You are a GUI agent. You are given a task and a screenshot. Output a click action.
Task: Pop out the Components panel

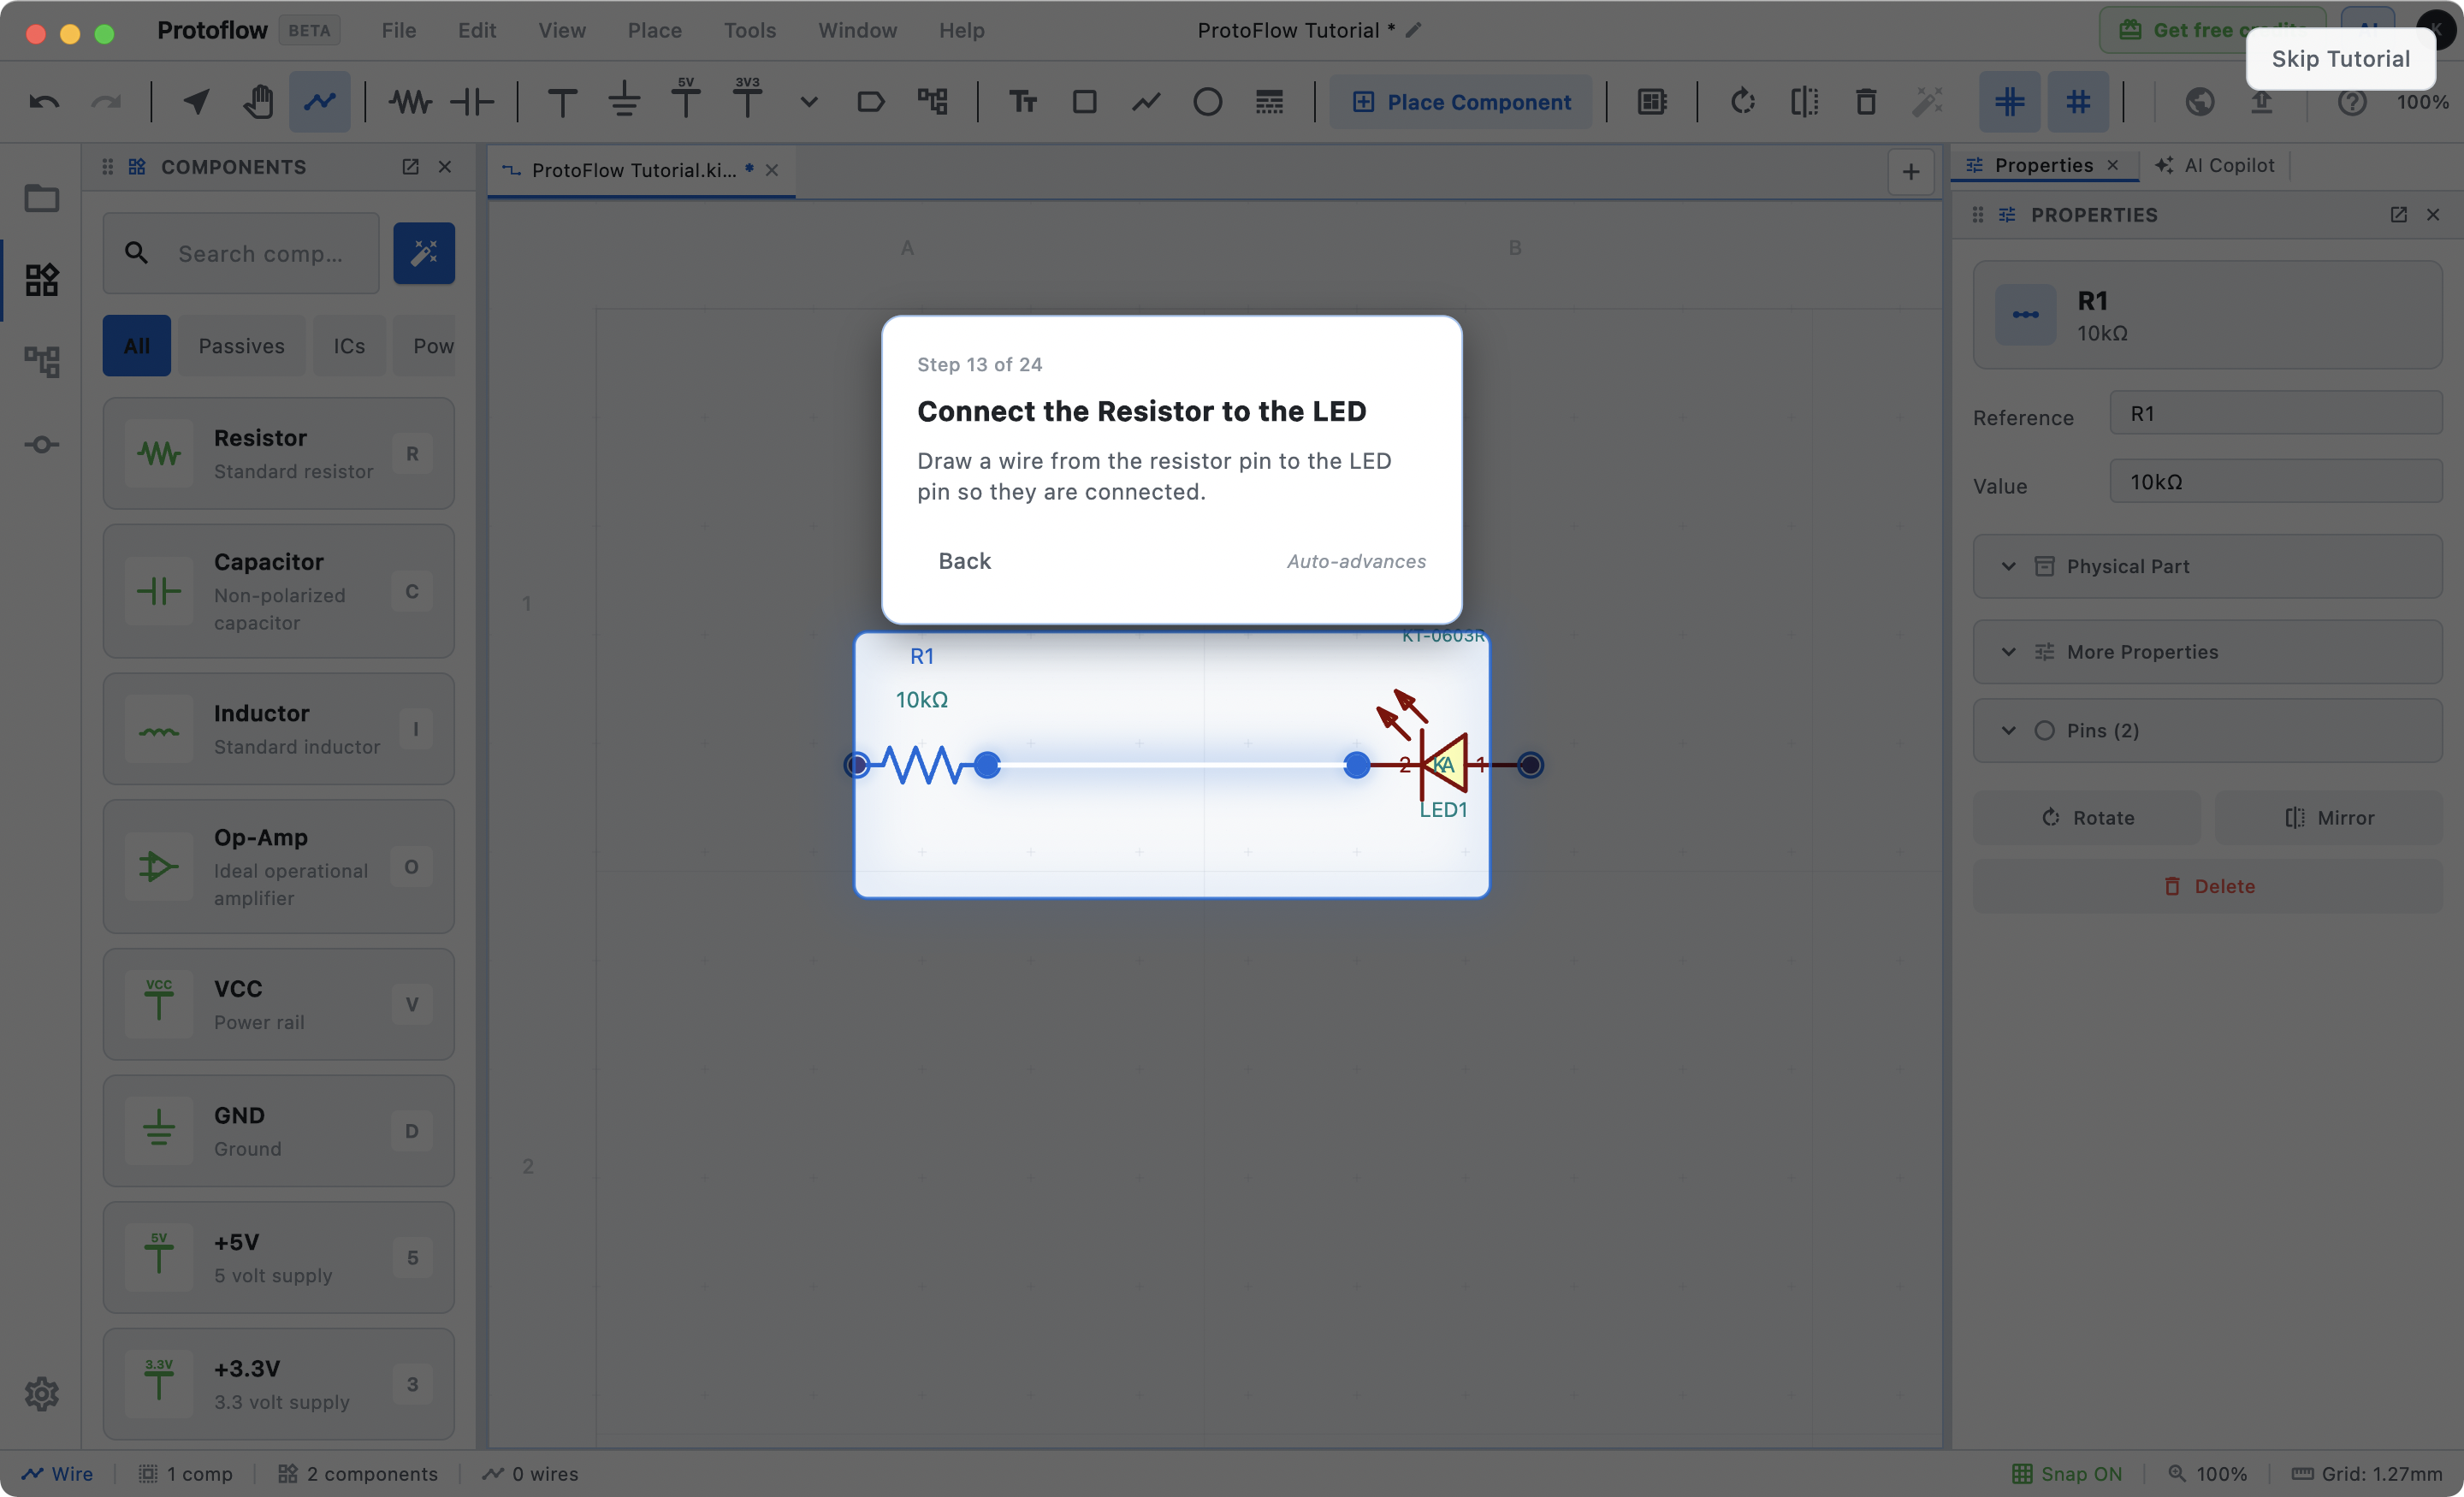point(410,167)
